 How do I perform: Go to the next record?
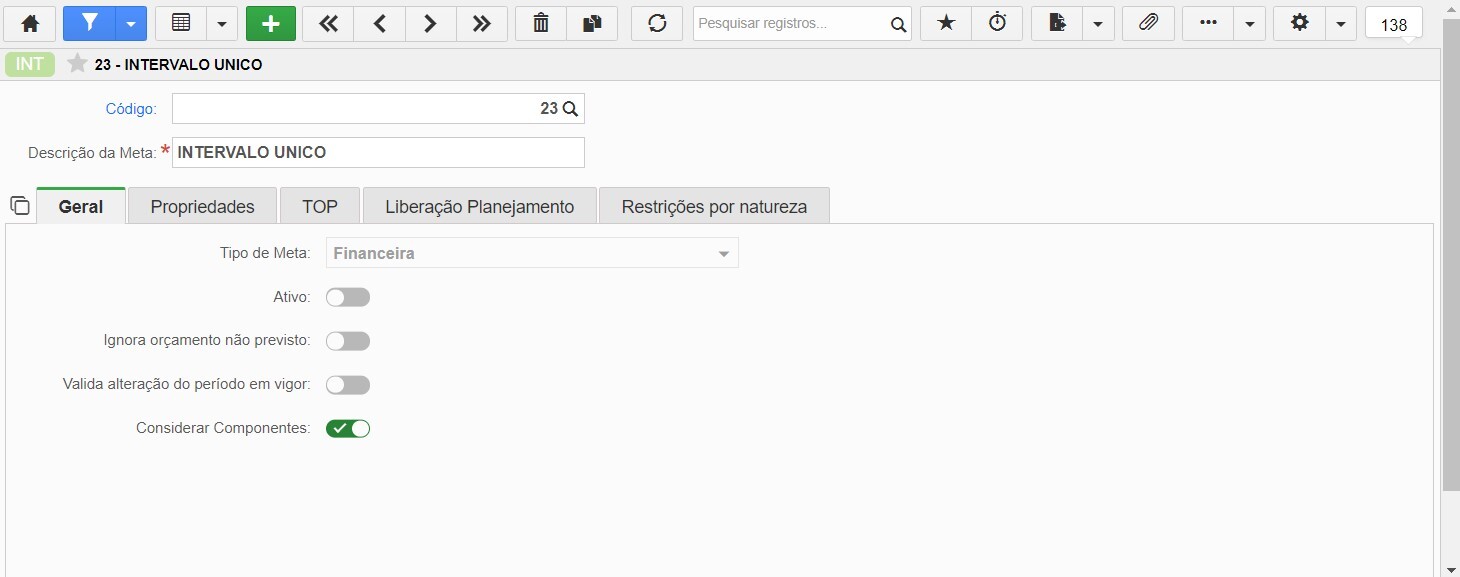(430, 23)
